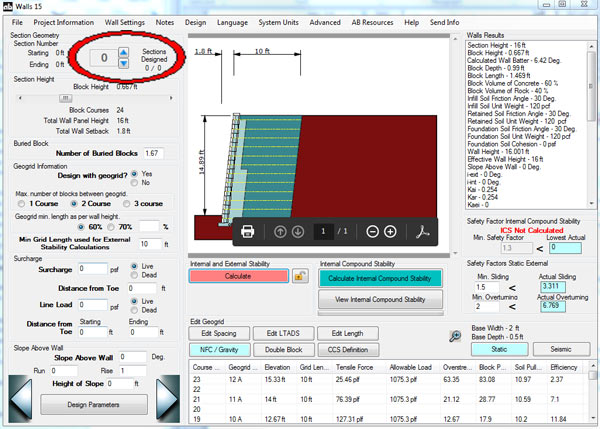Click the Number of Buried Blocks field
The height and width of the screenshot is (429, 600).
coord(154,153)
